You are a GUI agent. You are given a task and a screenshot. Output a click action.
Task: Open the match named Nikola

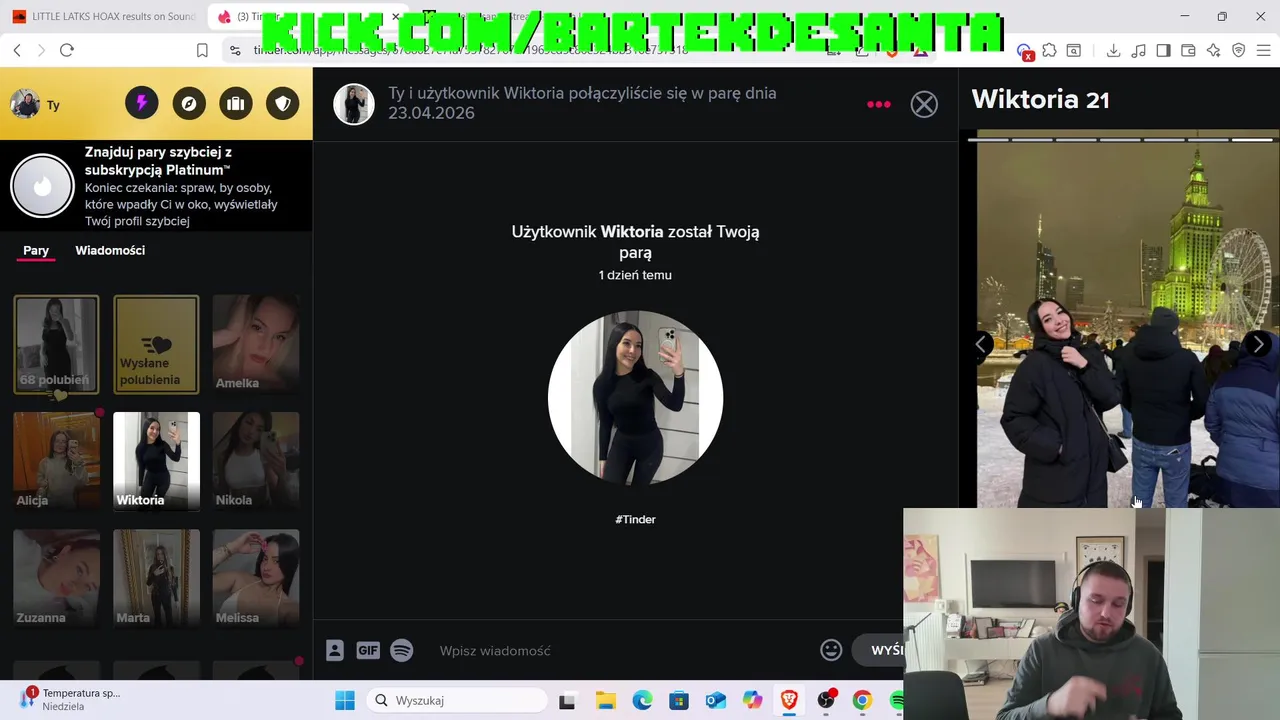(256, 461)
